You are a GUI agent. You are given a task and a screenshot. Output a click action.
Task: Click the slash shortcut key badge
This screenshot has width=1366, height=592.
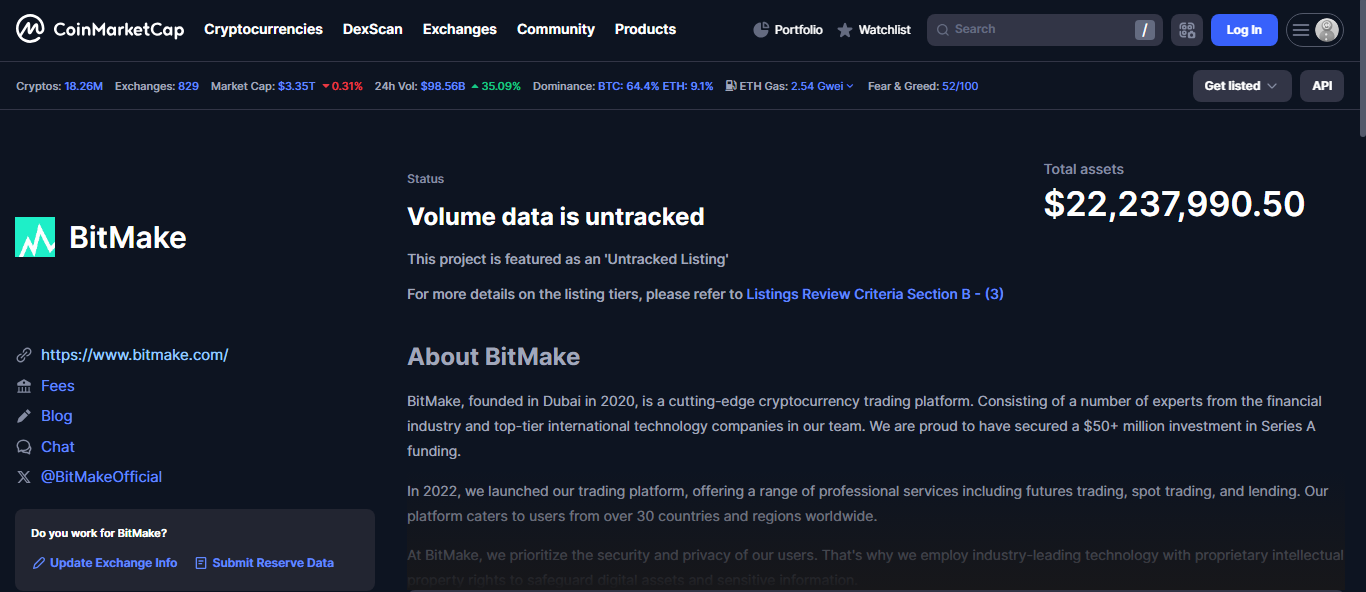click(x=1145, y=30)
